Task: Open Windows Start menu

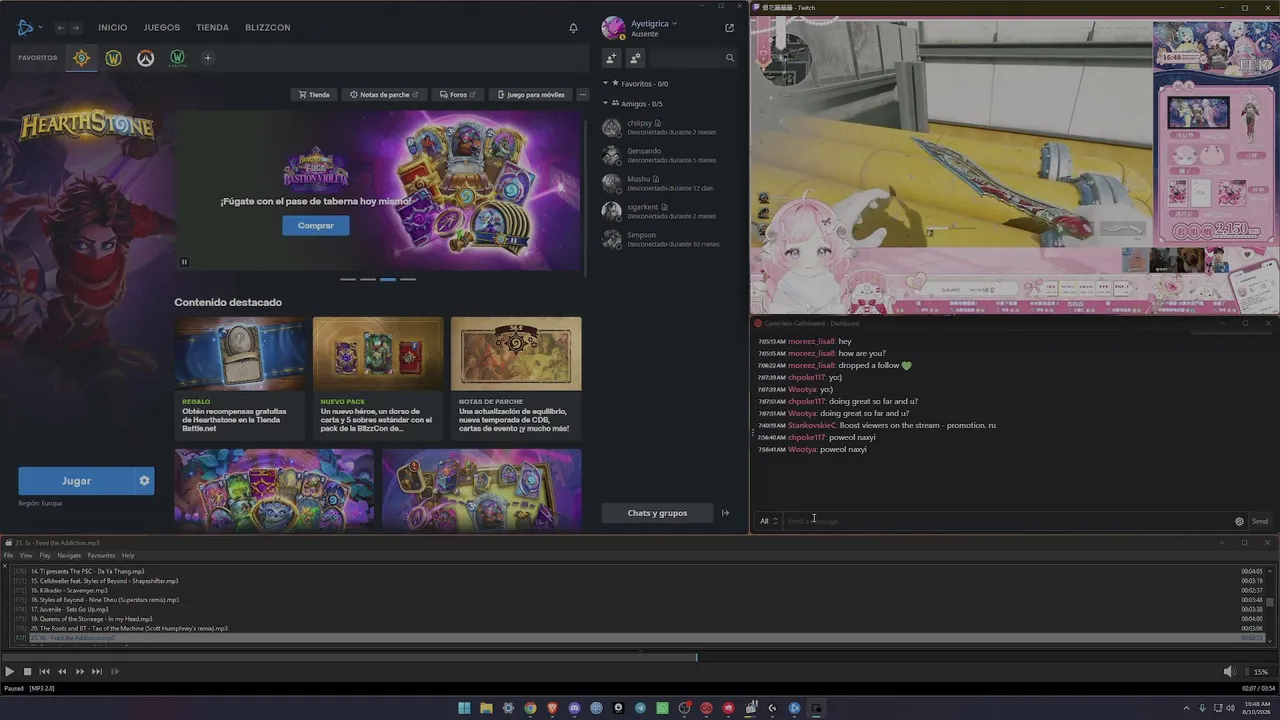Action: click(x=464, y=708)
